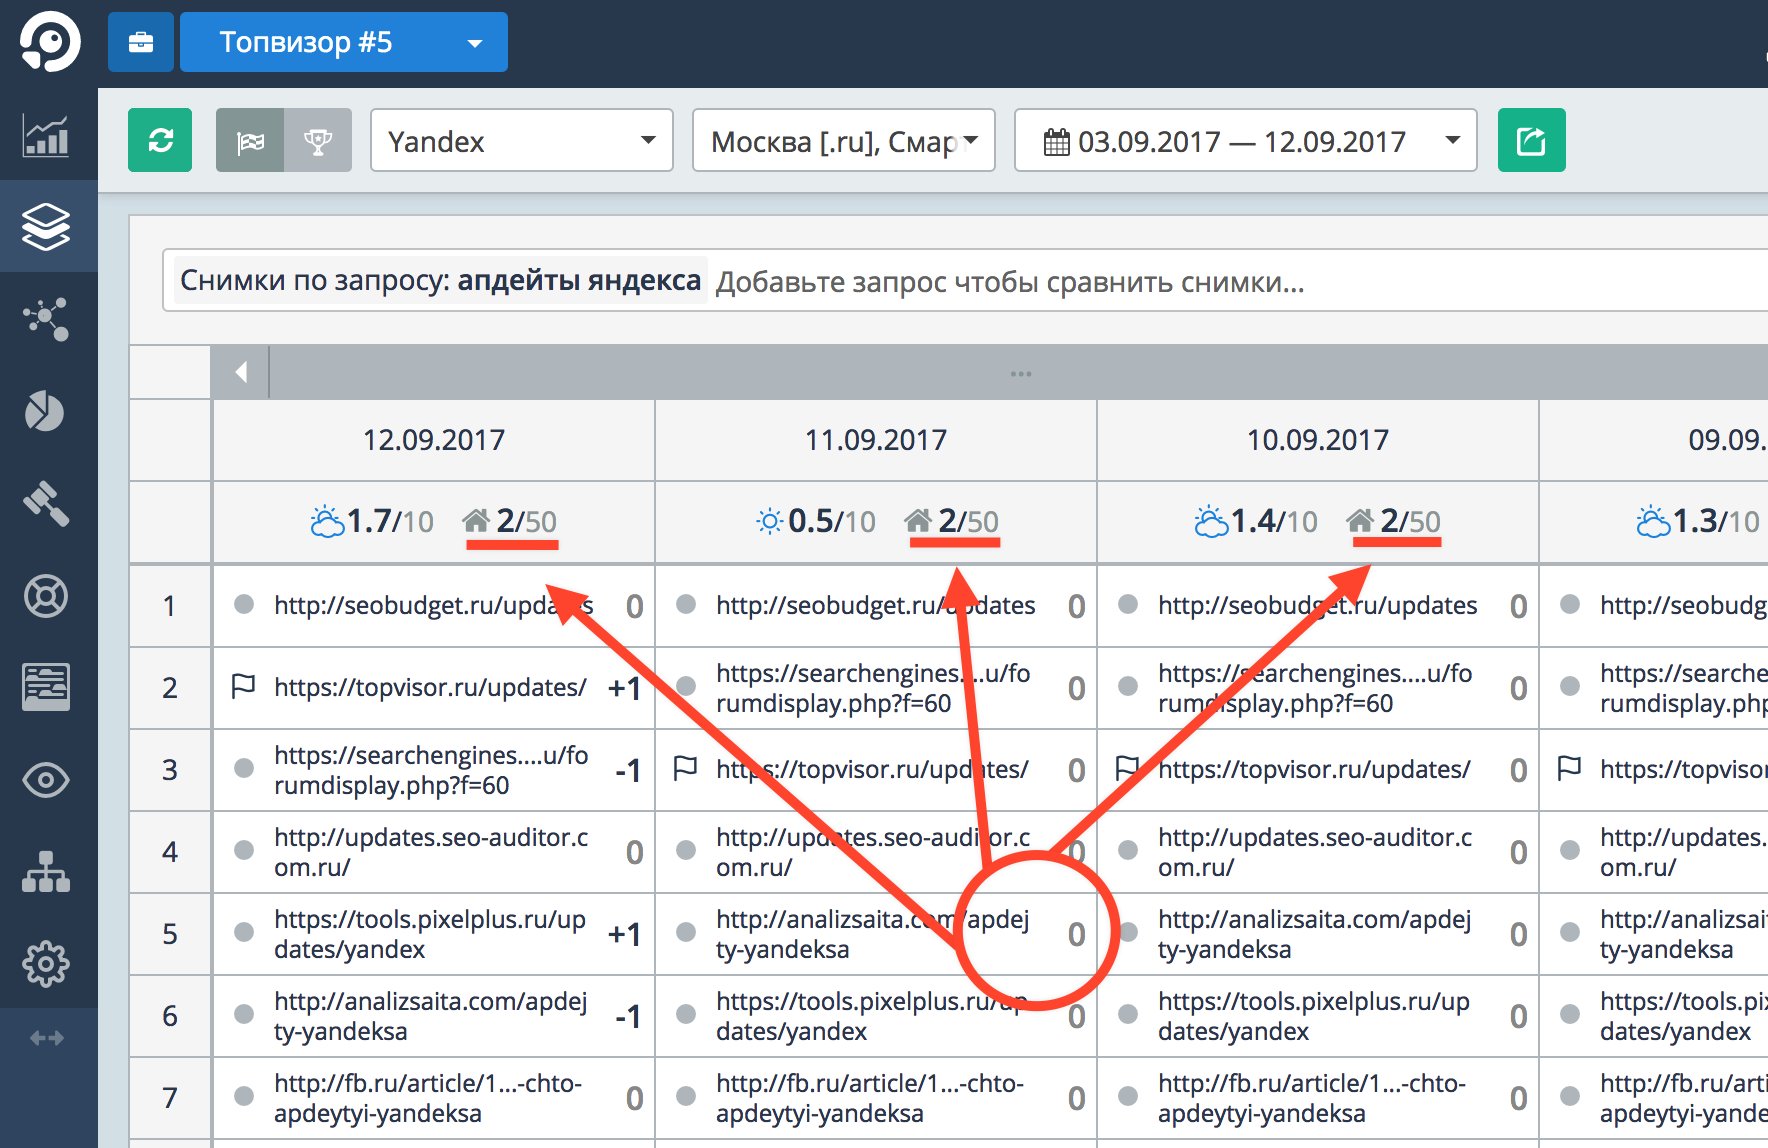Click the Topvisor logo icon
Viewport: 1768px width, 1148px height.
49,42
